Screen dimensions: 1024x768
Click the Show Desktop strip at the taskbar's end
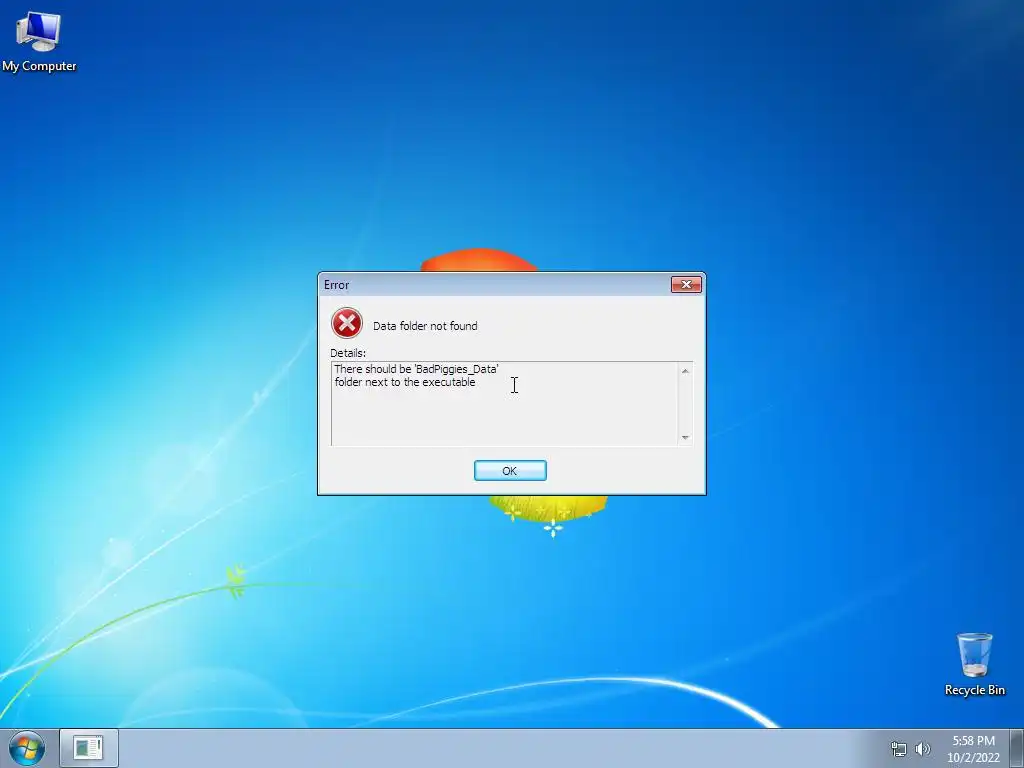(1017, 748)
